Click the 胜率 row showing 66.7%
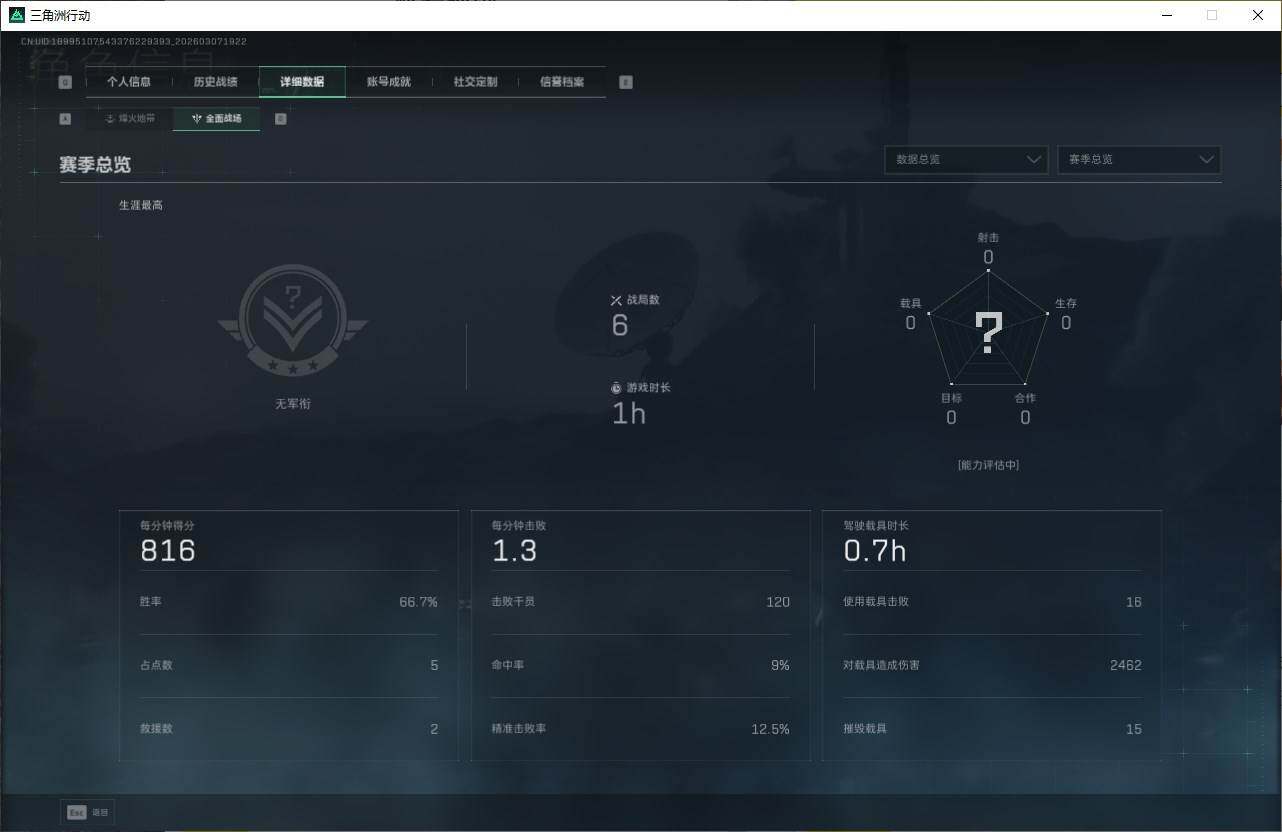The width and height of the screenshot is (1282, 832). point(289,602)
